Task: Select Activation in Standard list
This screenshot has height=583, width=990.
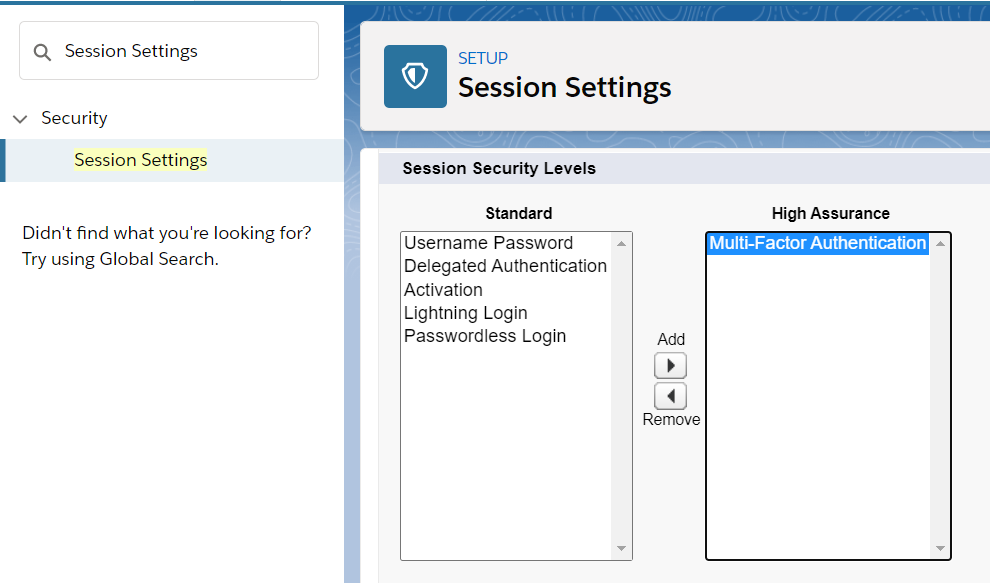Action: [443, 289]
